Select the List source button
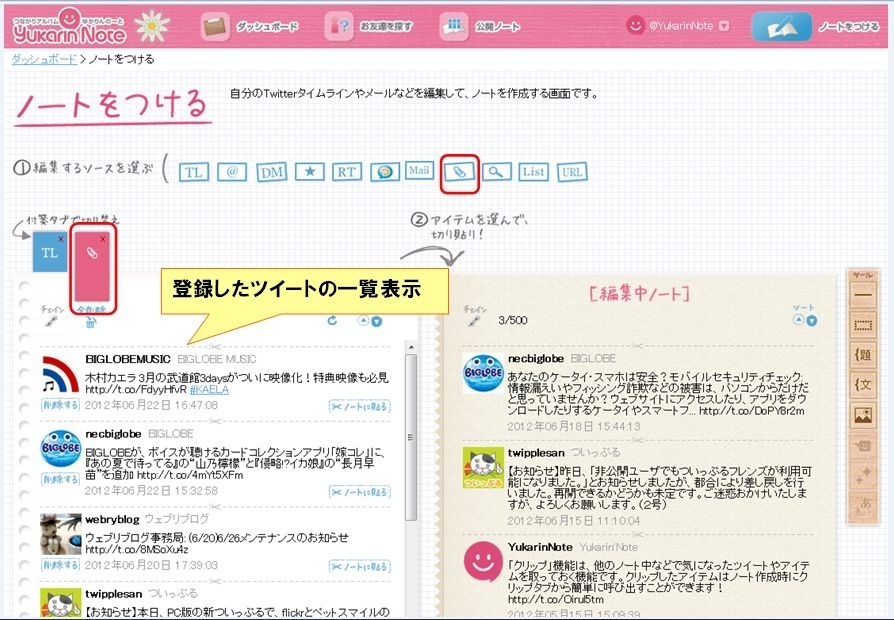Viewport: 894px width, 620px height. tap(534, 172)
